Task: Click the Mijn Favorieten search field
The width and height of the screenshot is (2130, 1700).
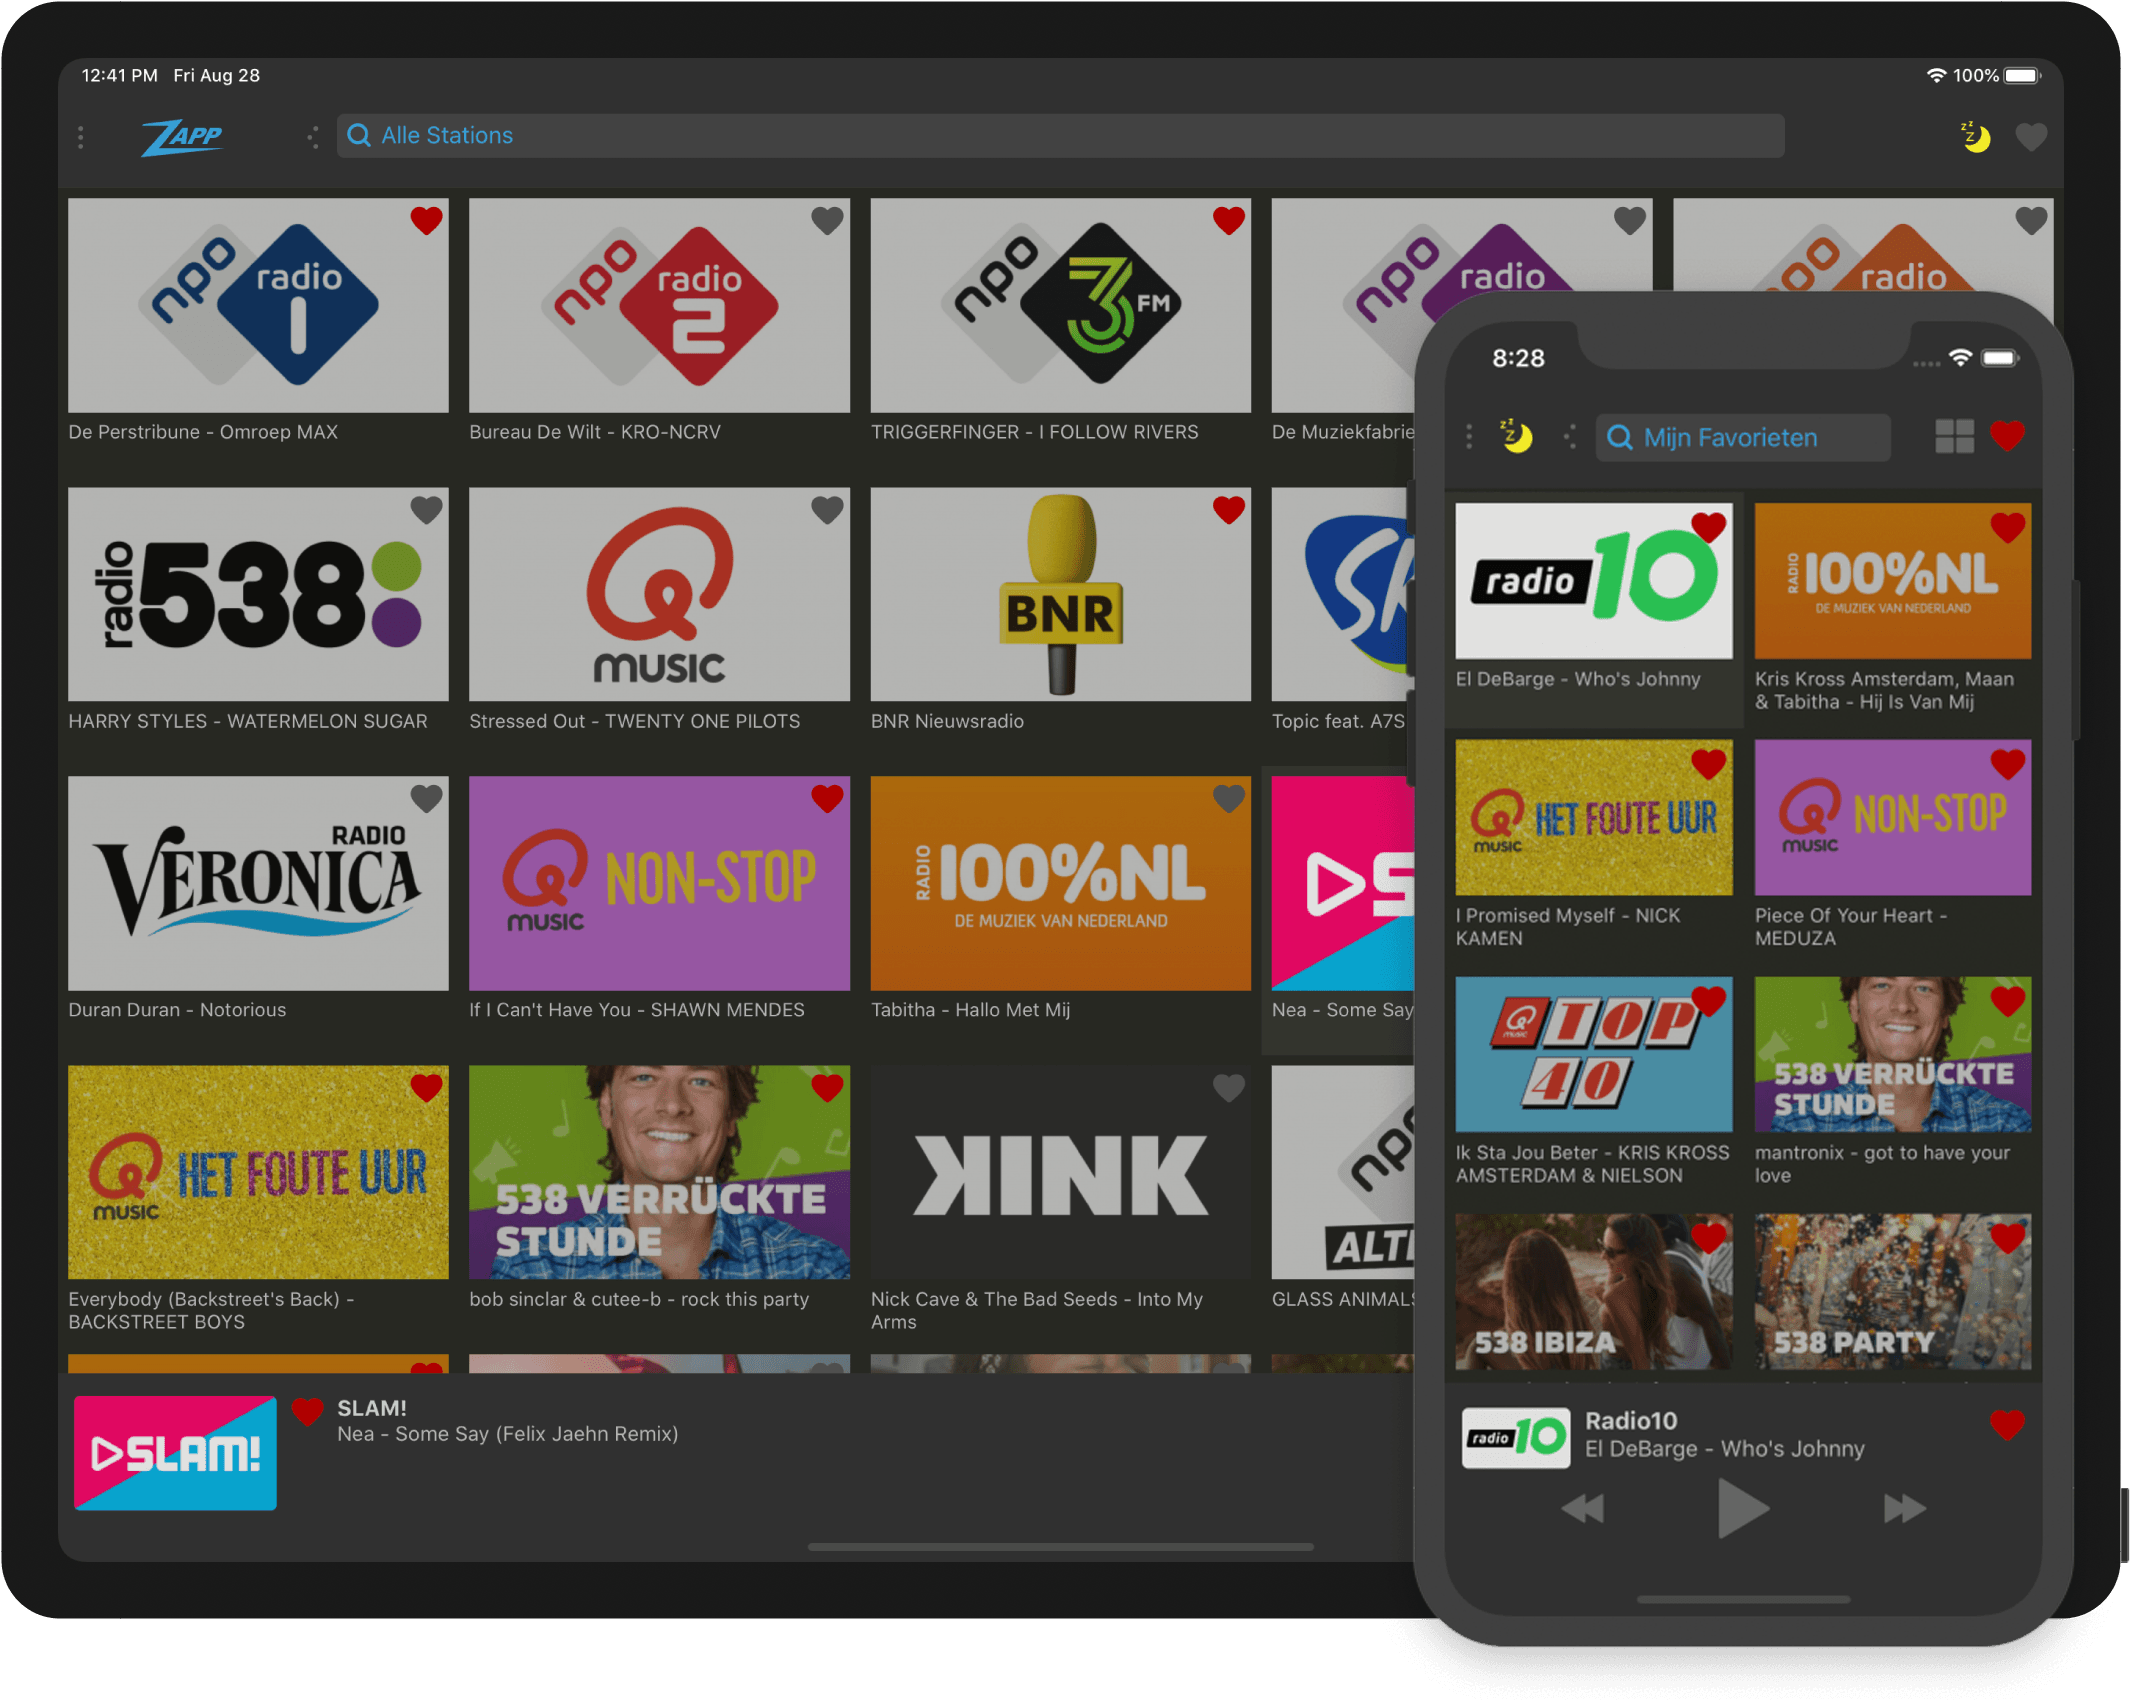Action: pyautogui.click(x=1743, y=437)
